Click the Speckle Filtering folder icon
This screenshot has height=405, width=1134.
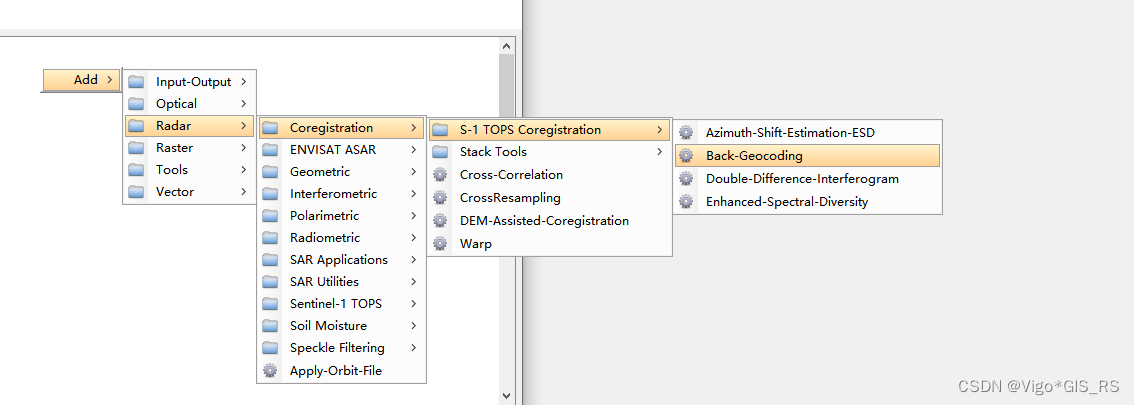point(270,348)
